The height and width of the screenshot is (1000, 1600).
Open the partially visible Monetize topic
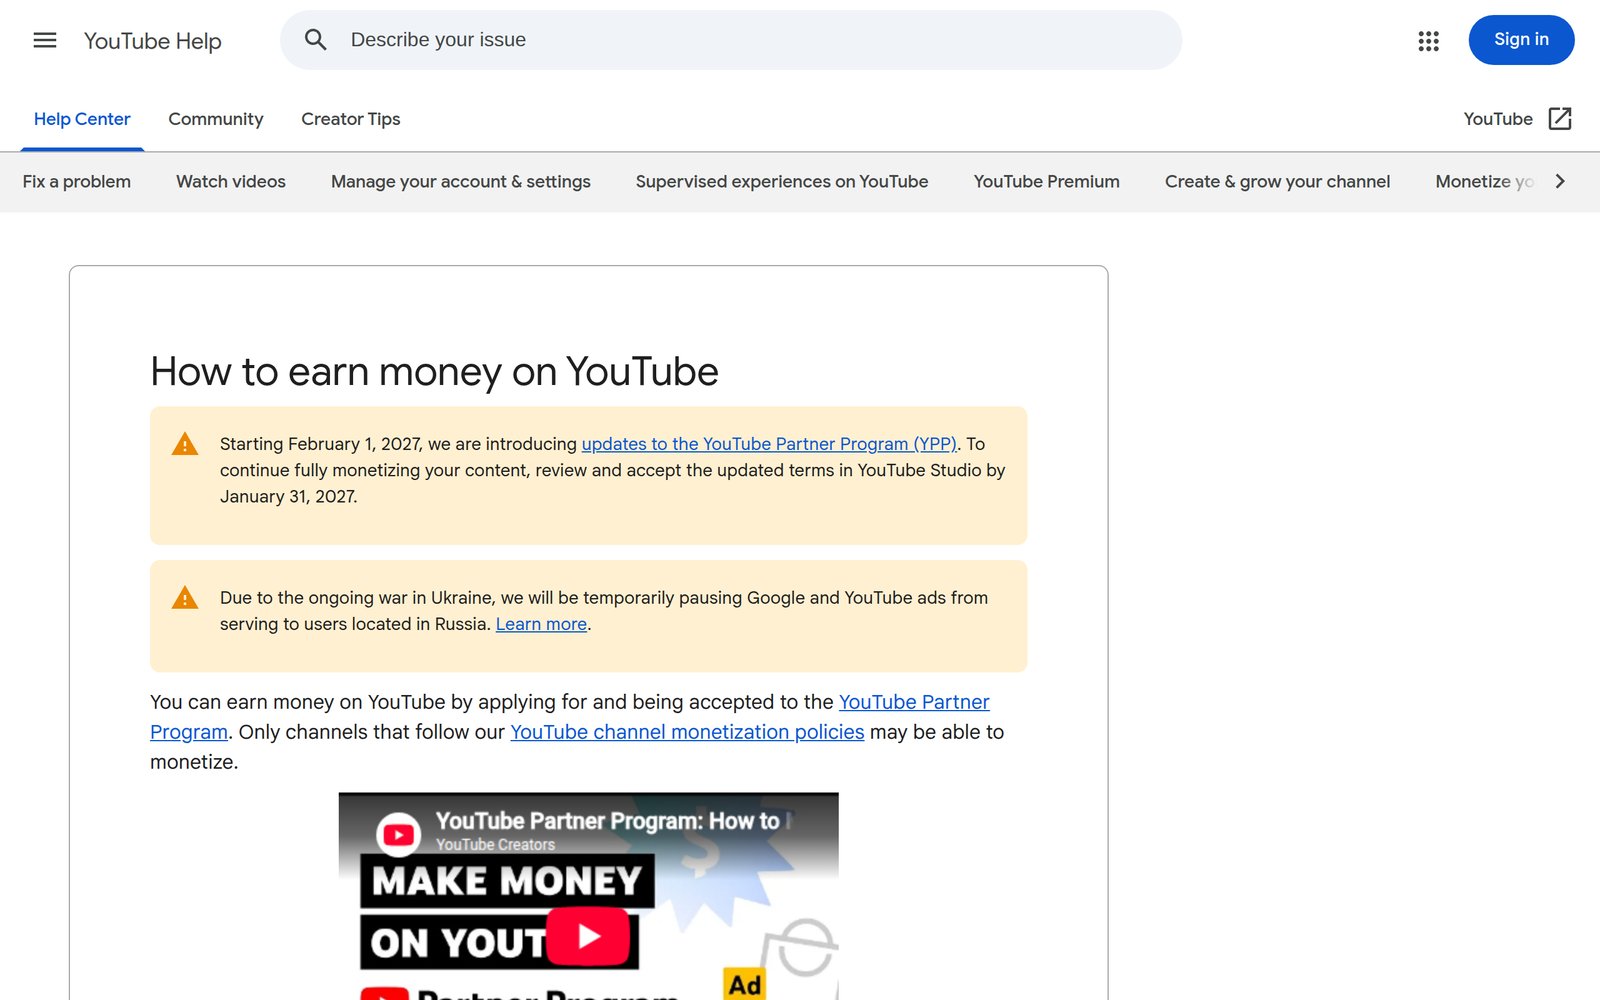tap(1484, 181)
